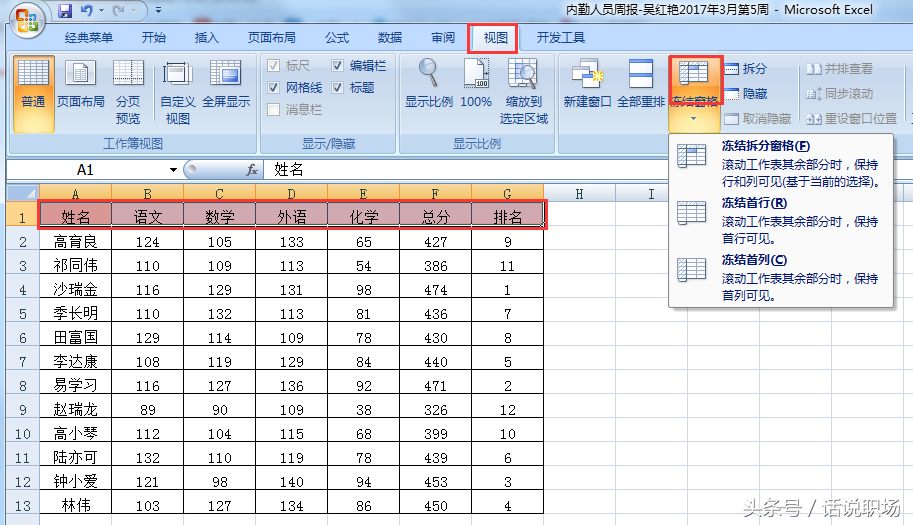This screenshot has height=525, width=913.
Task: Choose 冻结首行 freeze top row option
Action: 780,221
